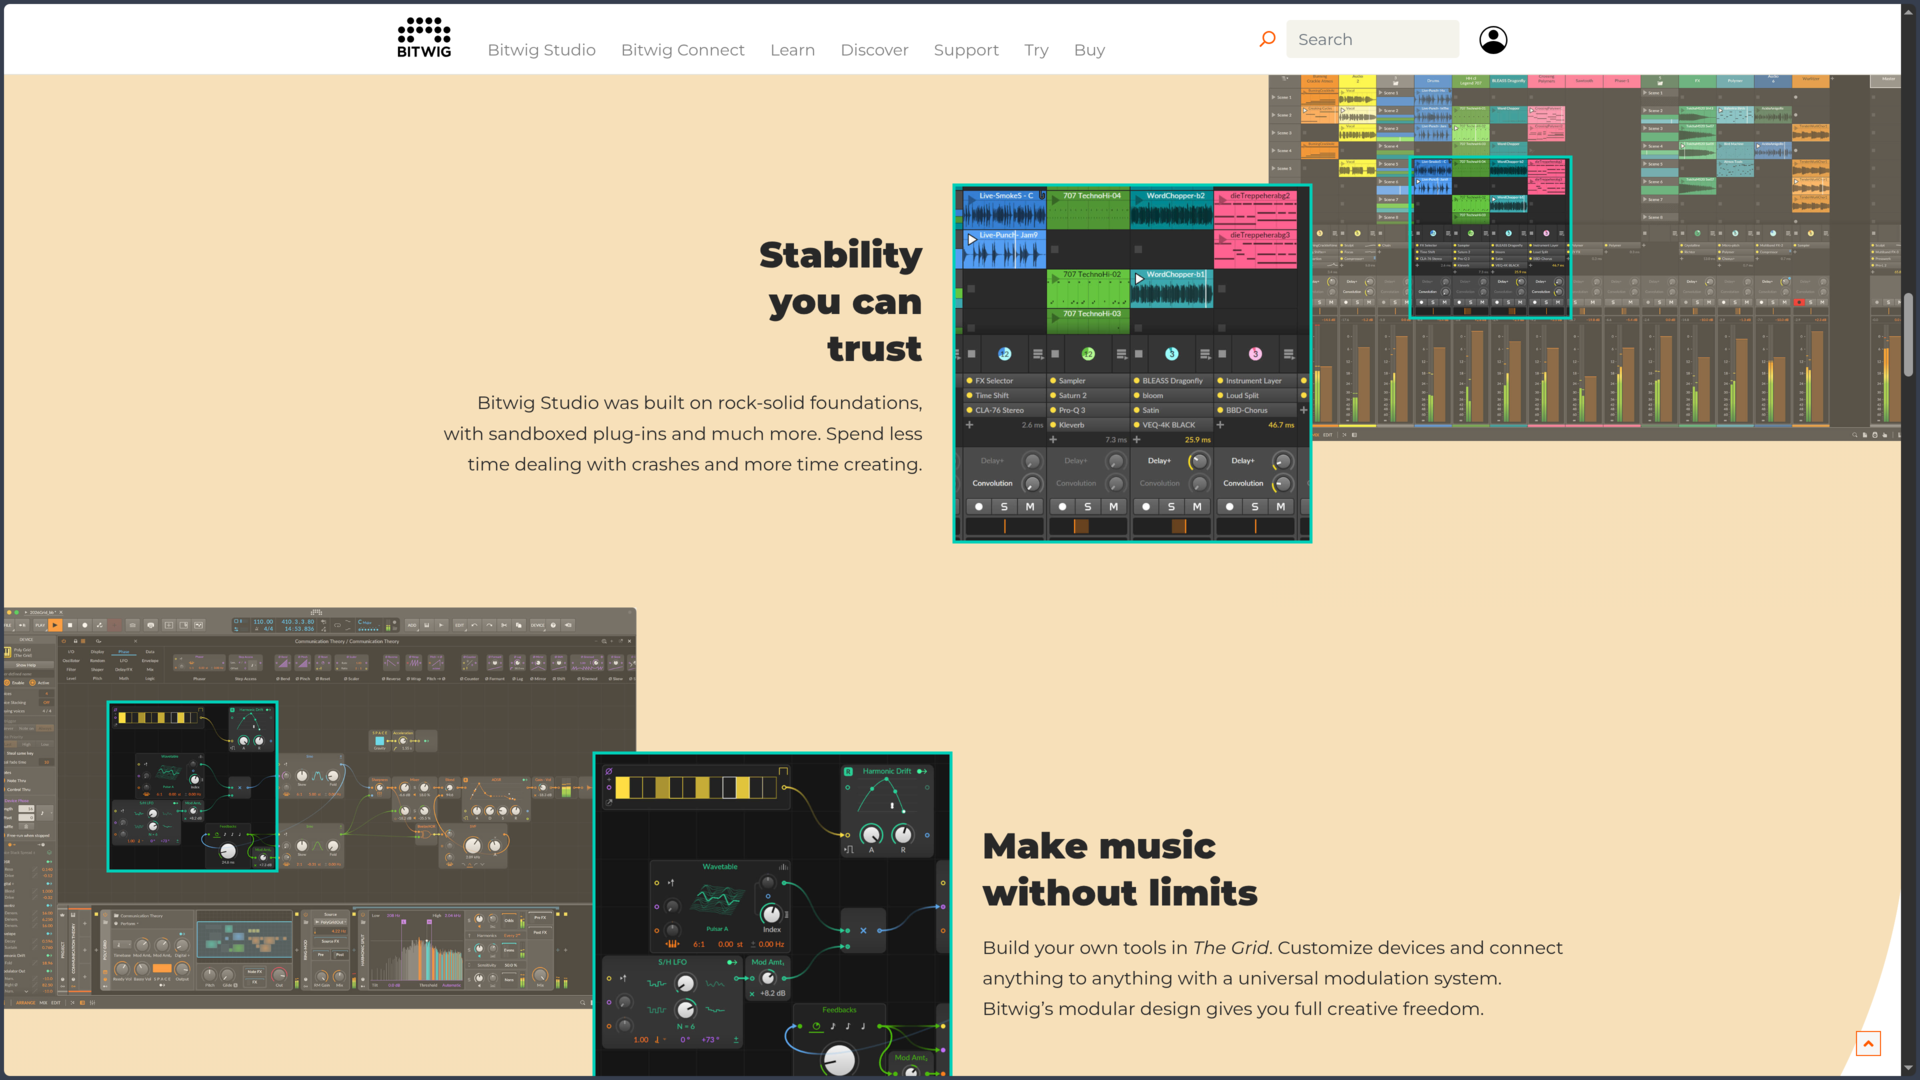The height and width of the screenshot is (1080, 1920).
Task: Click the green track circle numbered 12
Action: pyautogui.click(x=1088, y=354)
